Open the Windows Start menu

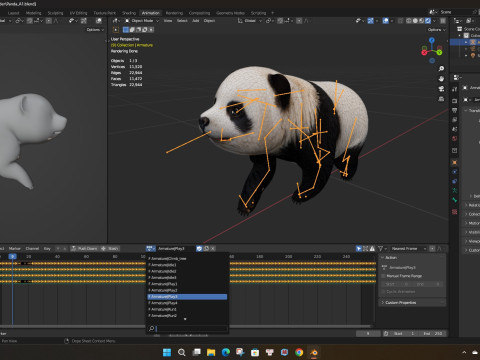(x=167, y=352)
